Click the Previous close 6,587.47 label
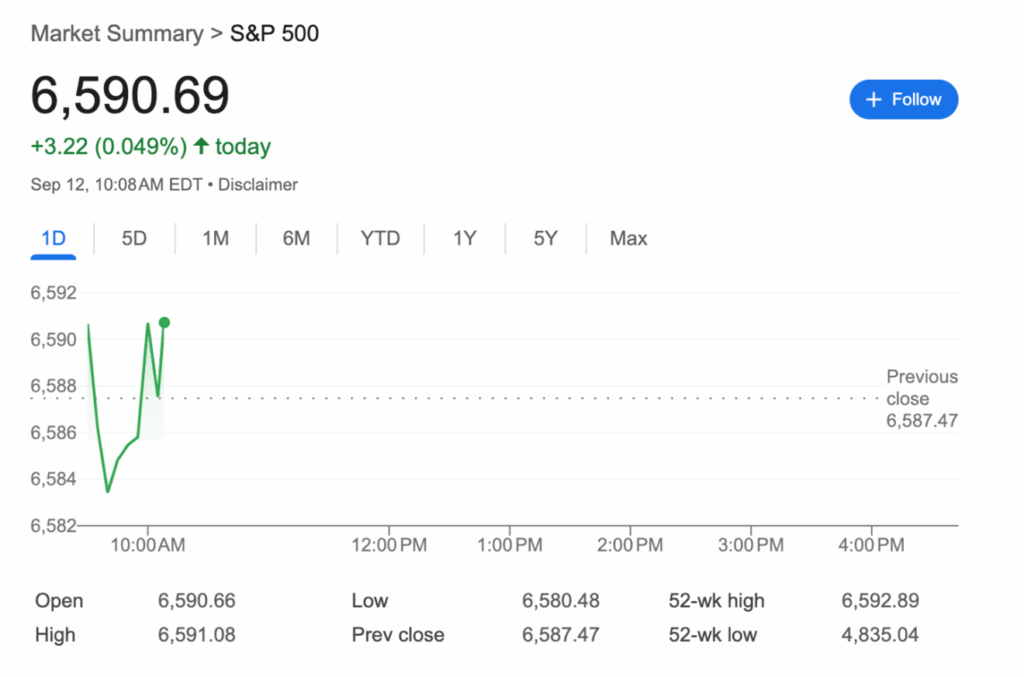Image resolution: width=1024 pixels, height=677 pixels. click(921, 398)
